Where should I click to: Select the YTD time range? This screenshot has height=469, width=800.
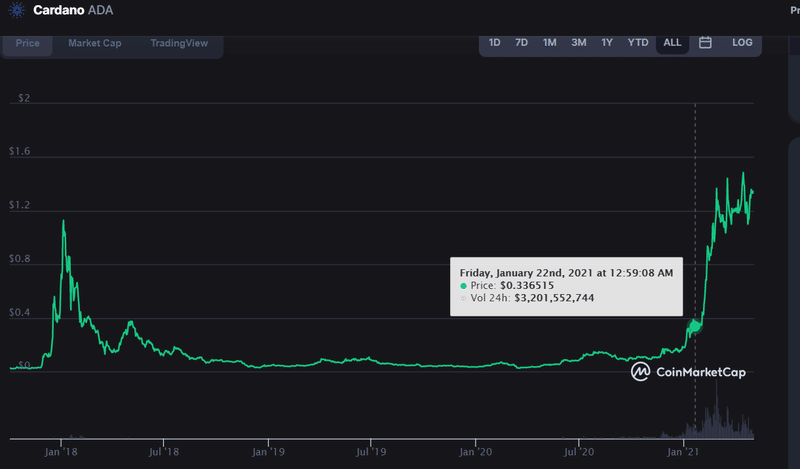pyautogui.click(x=638, y=42)
